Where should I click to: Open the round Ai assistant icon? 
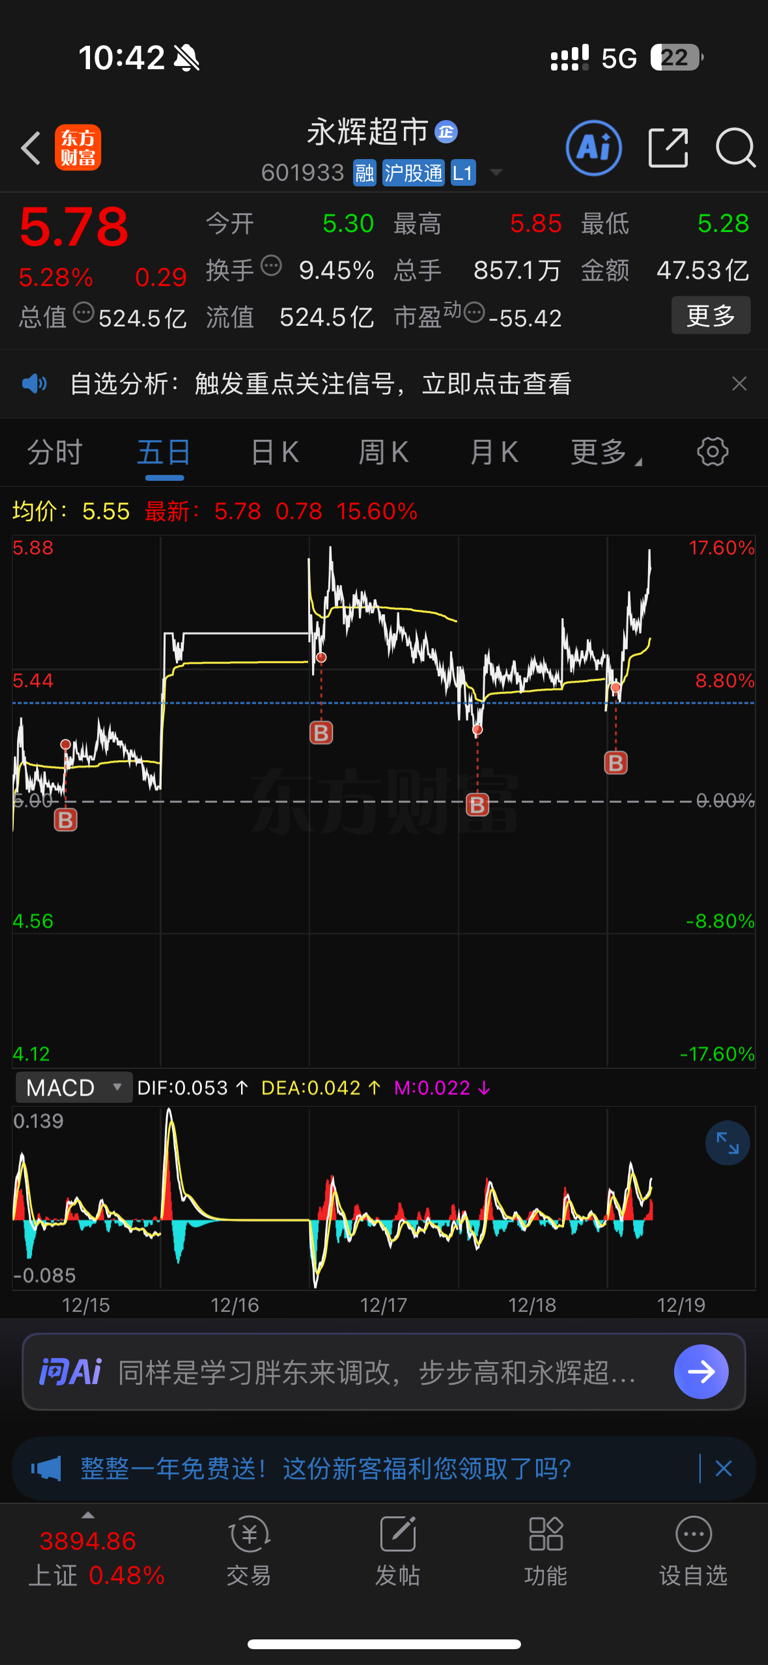594,148
